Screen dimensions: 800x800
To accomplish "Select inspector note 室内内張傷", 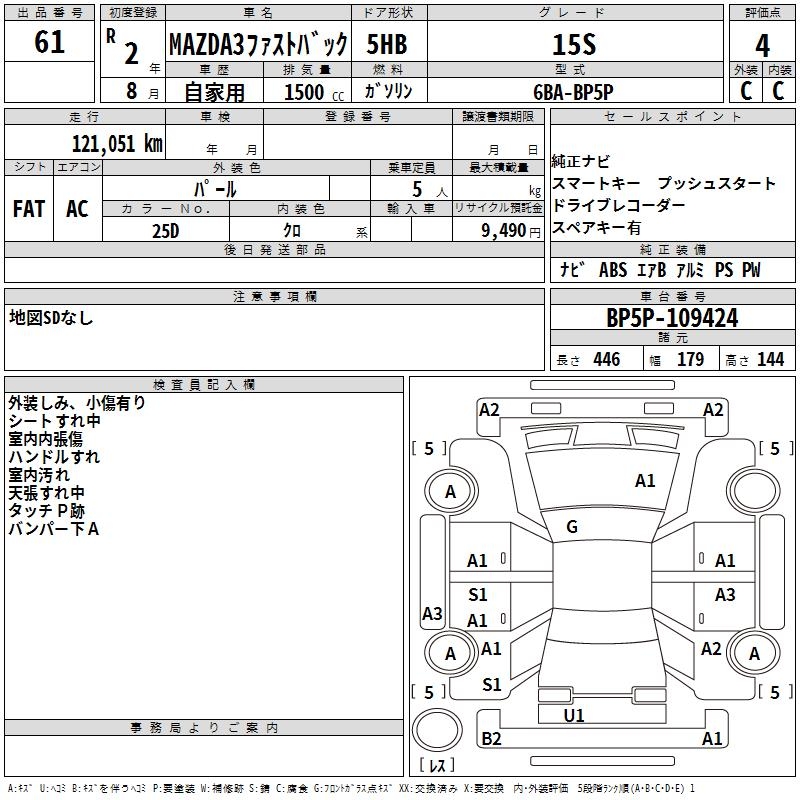I will [45, 439].
